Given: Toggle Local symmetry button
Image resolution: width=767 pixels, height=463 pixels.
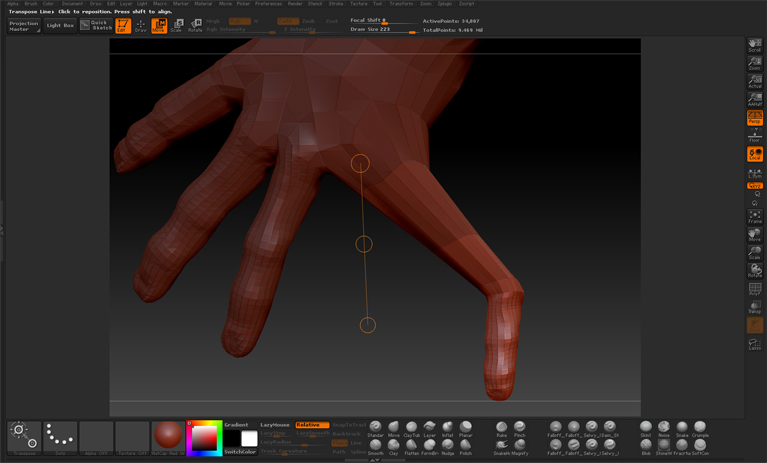Looking at the screenshot, I should (x=754, y=154).
